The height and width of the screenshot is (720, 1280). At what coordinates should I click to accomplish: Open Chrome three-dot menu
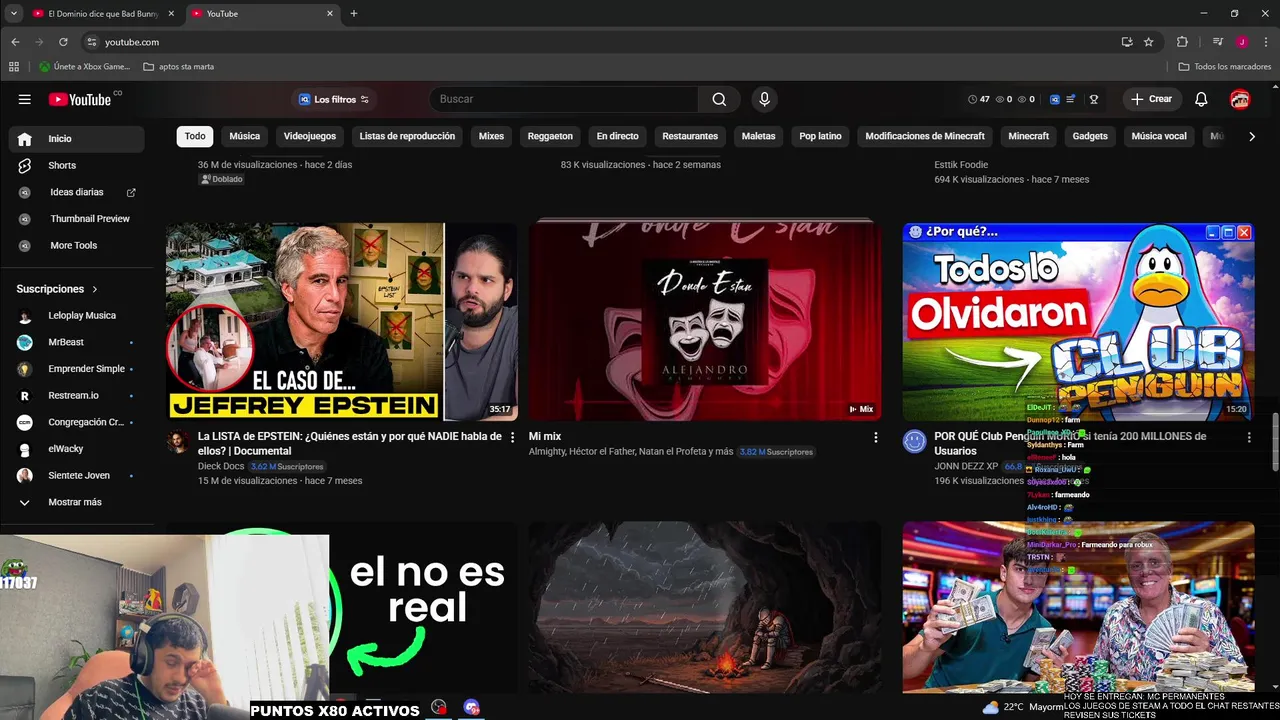1265,42
